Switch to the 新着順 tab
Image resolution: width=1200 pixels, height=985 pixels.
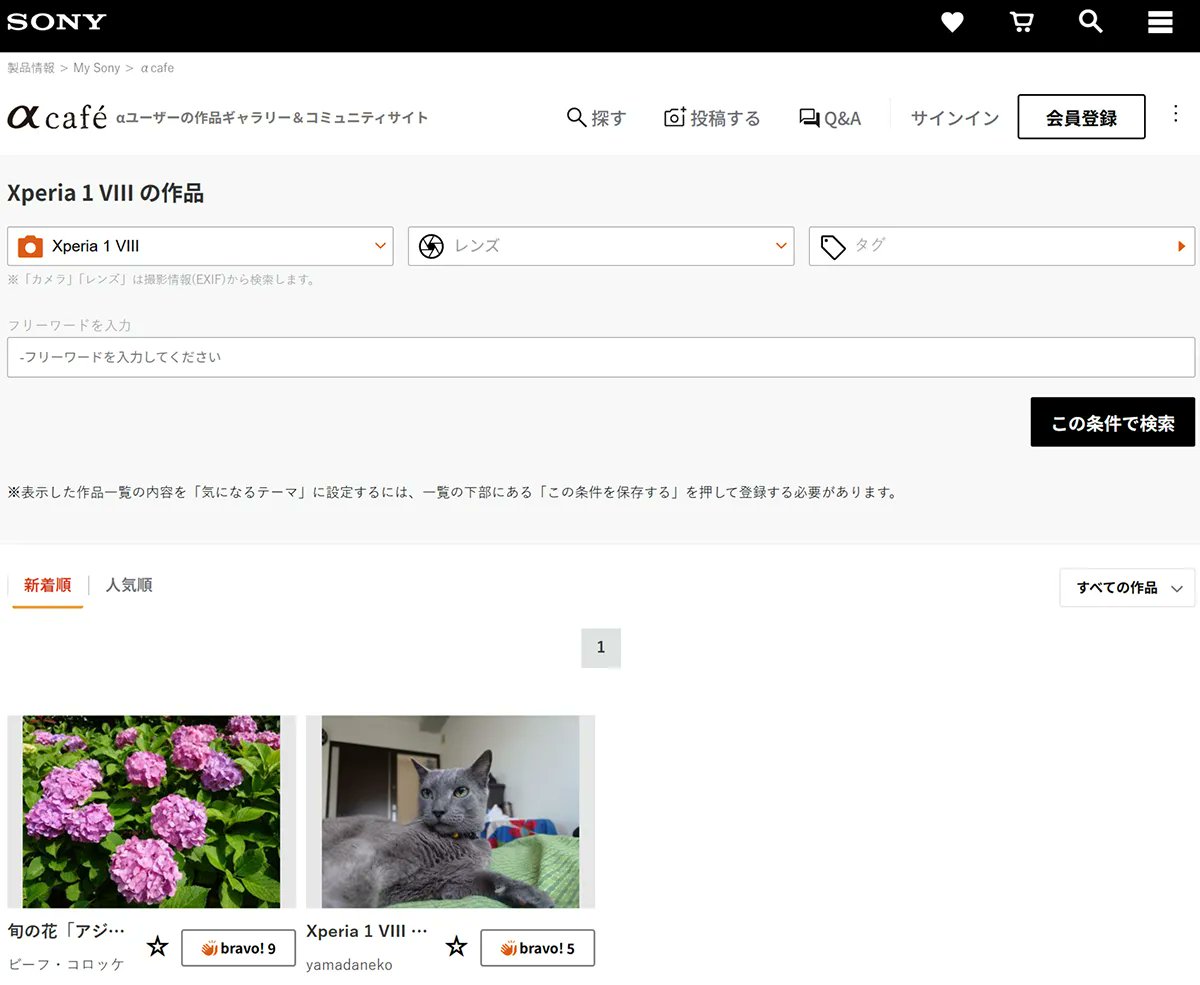(48, 585)
